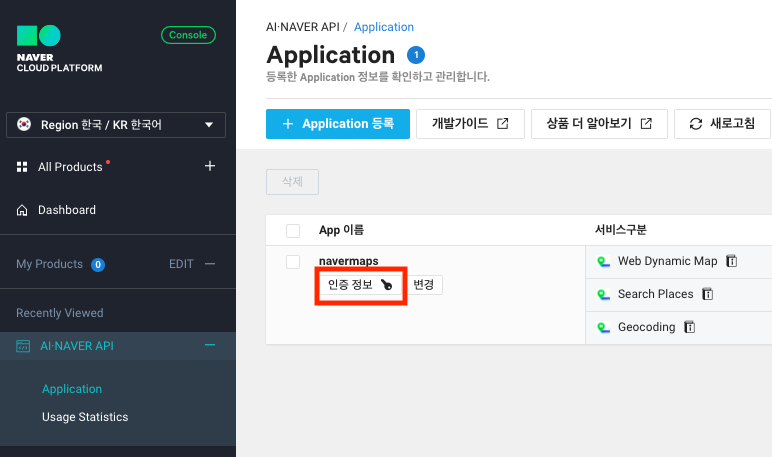Click the Application 등록 button
Viewport: 772px width, 457px height.
pos(338,124)
